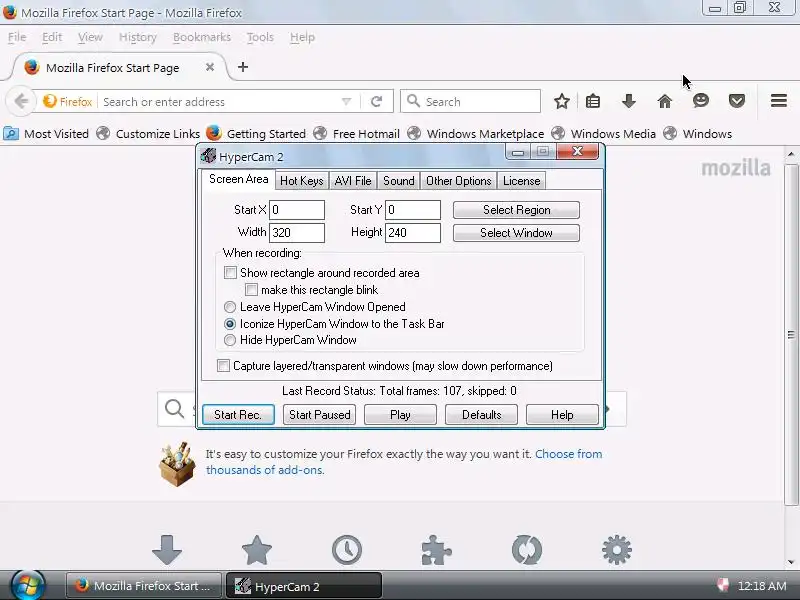Expand the address bar history dropdown arrow
Viewport: 800px width, 600px height.
tap(346, 102)
